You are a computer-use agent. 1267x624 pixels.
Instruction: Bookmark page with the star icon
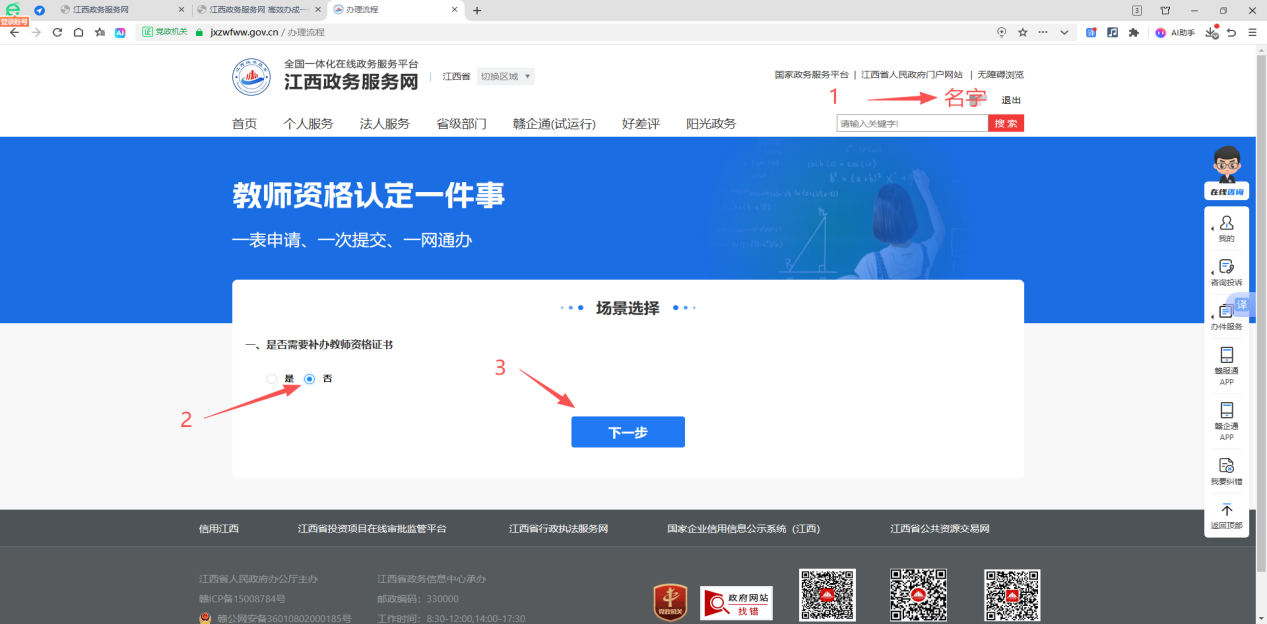1023,32
